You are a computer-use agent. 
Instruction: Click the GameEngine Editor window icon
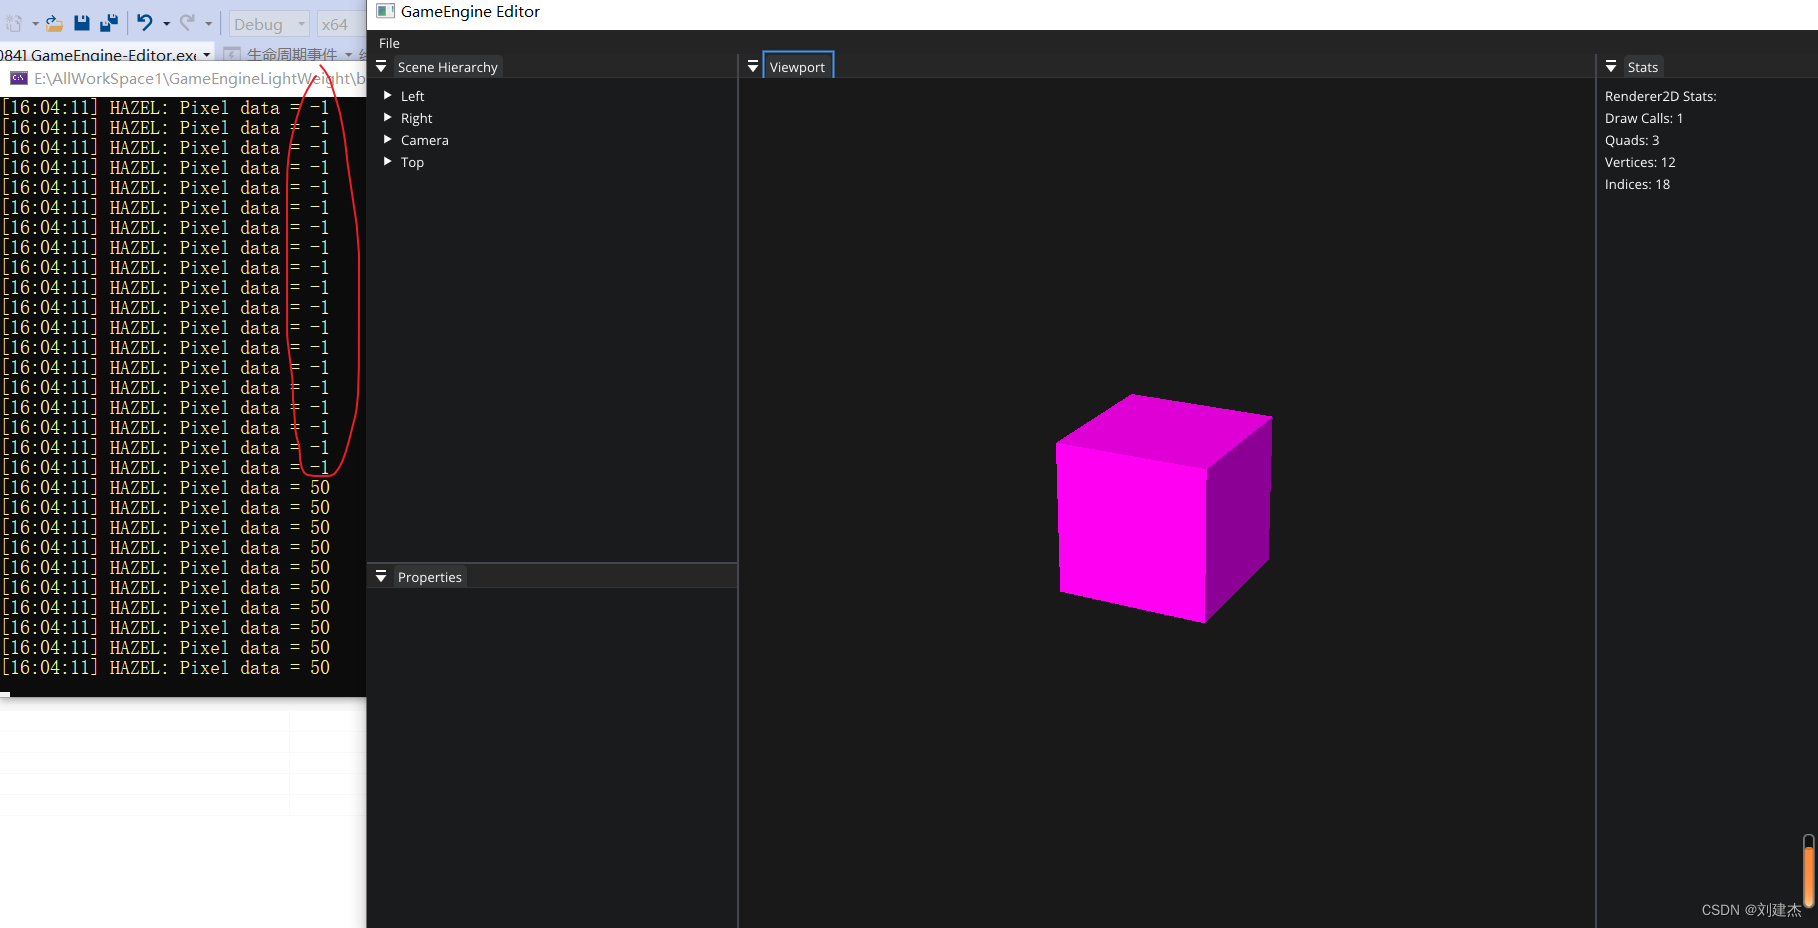coord(385,11)
